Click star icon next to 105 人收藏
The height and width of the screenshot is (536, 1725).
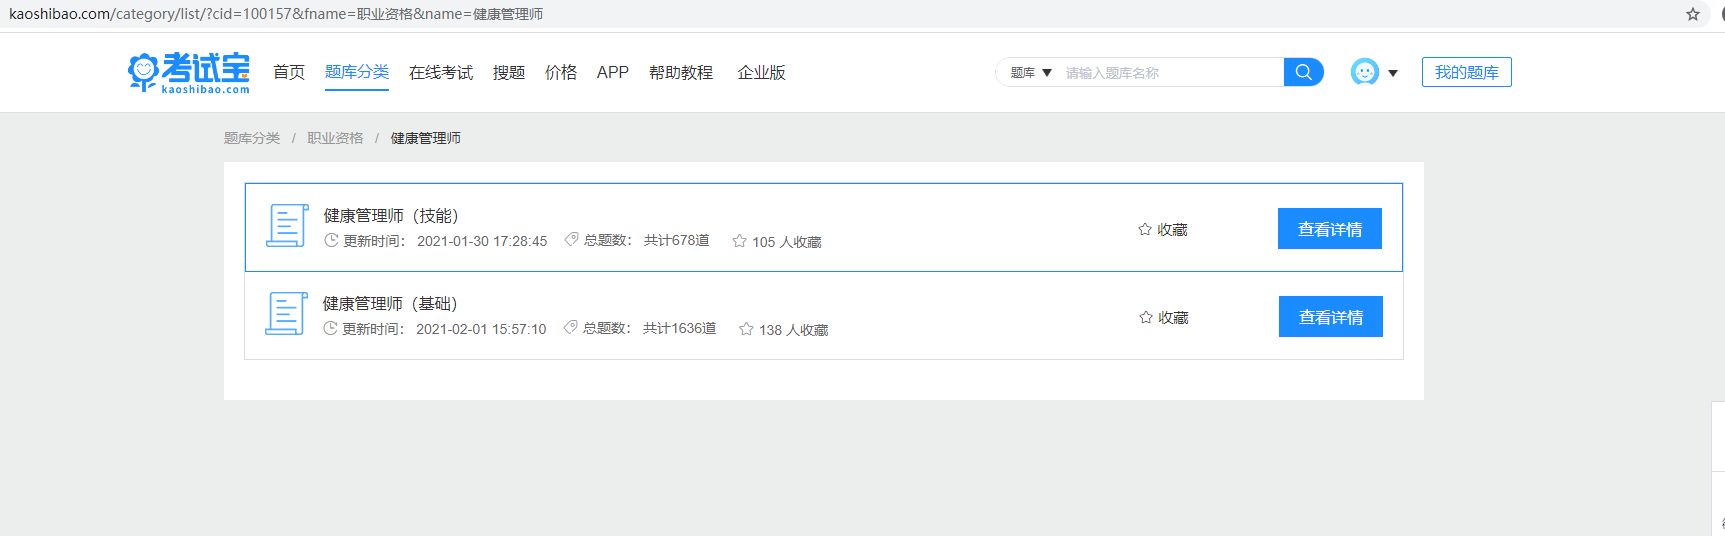pyautogui.click(x=740, y=241)
